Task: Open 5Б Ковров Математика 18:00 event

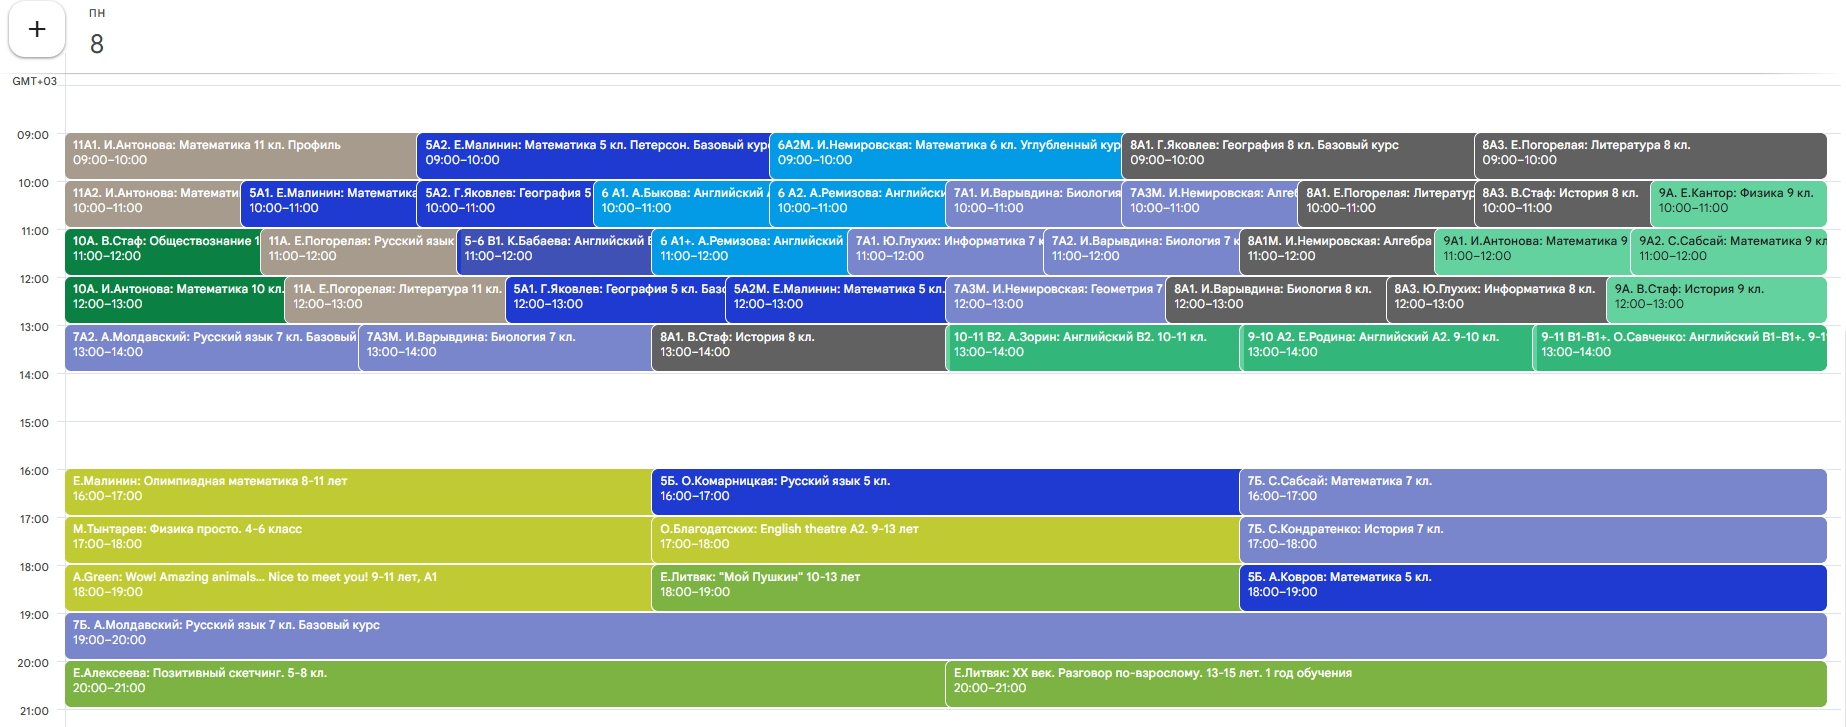Action: (1532, 586)
